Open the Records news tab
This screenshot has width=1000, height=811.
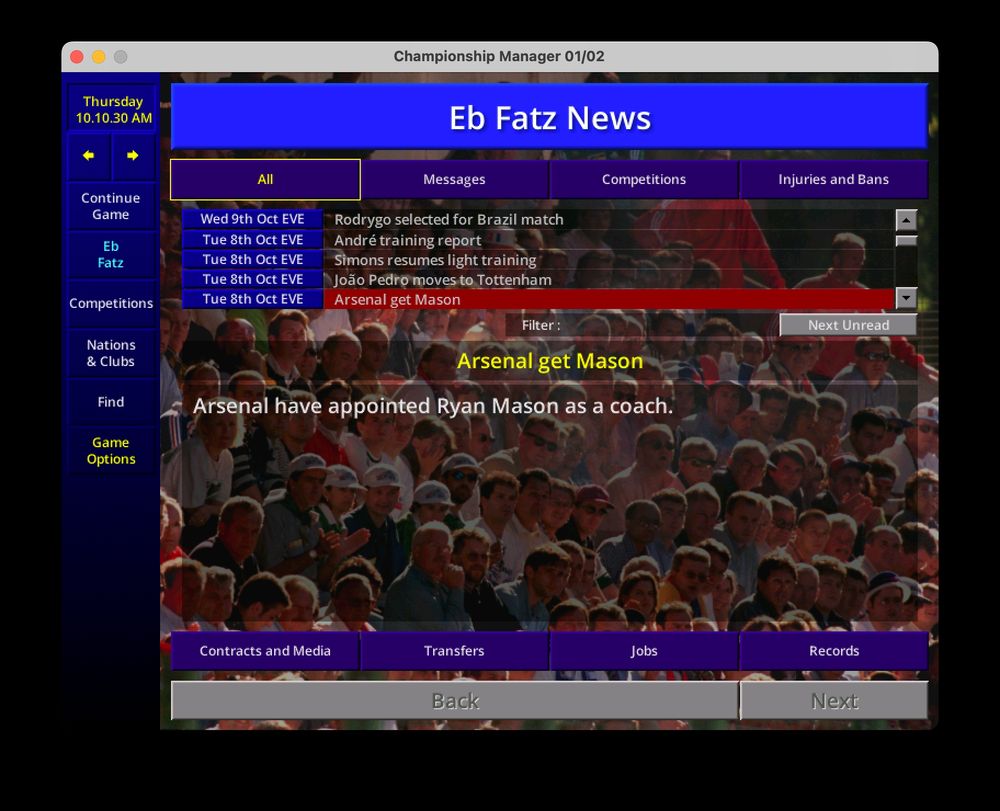click(834, 651)
